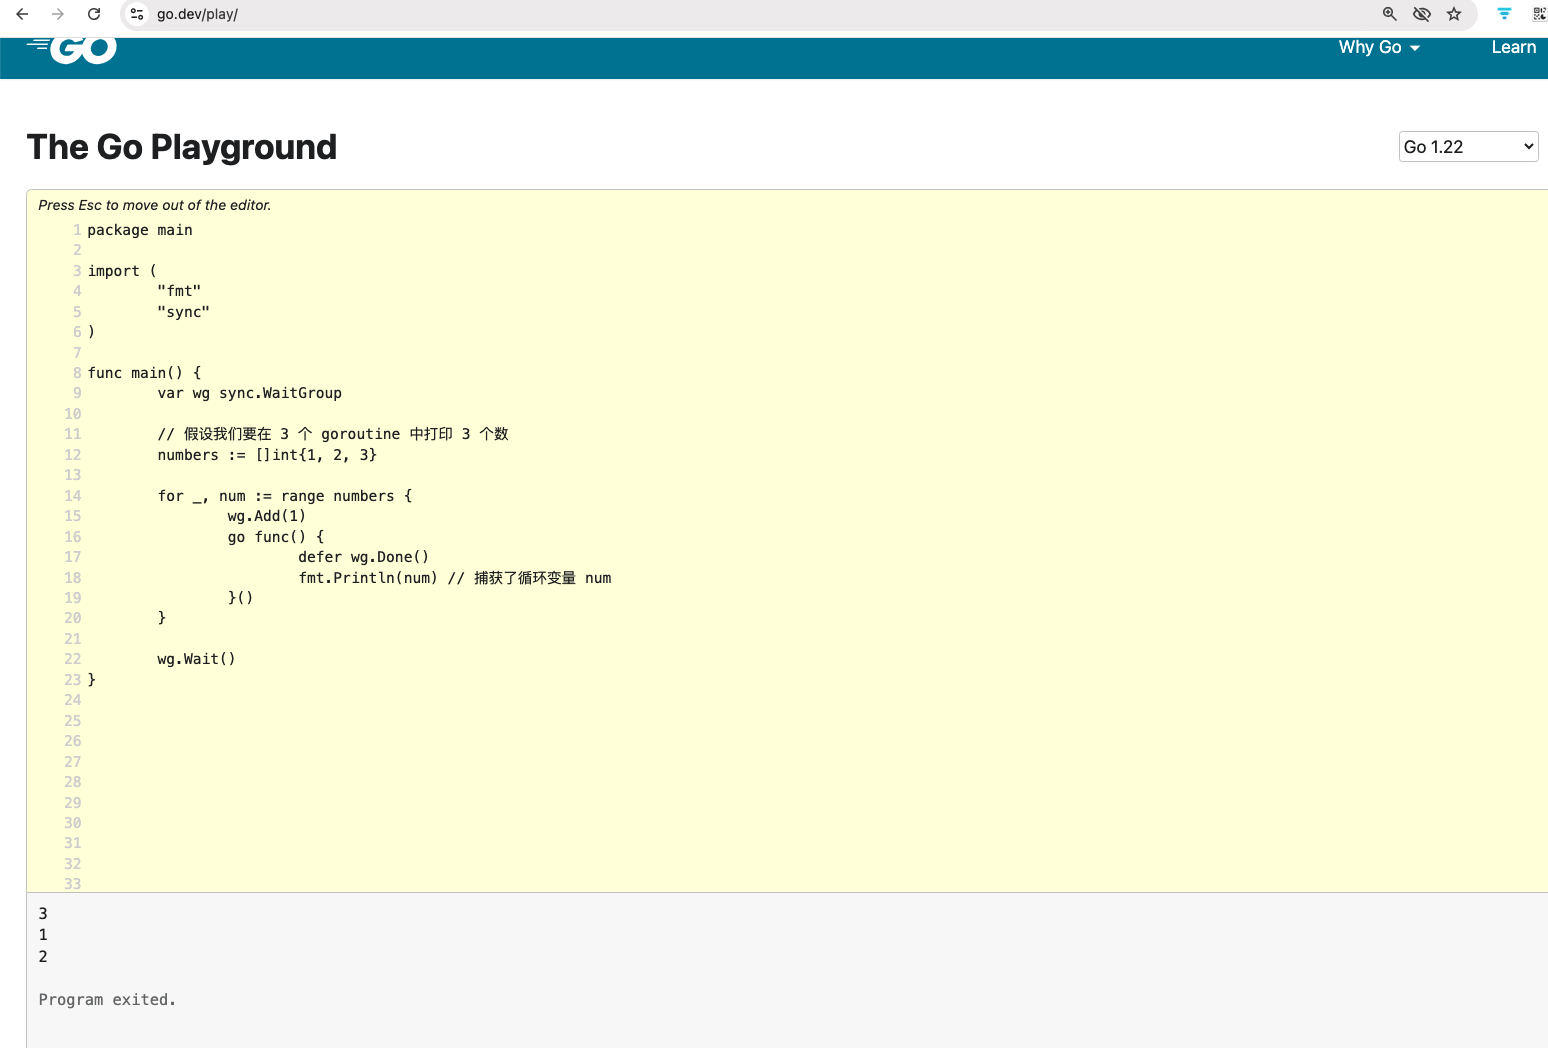Click the Go Playground heading
Image resolution: width=1548 pixels, height=1048 pixels.
coord(182,147)
